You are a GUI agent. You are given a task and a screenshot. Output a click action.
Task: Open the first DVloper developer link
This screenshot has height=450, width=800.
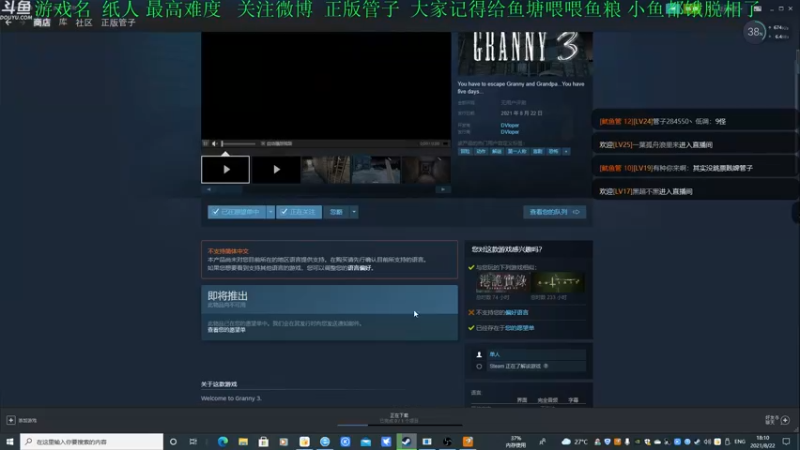pos(510,125)
